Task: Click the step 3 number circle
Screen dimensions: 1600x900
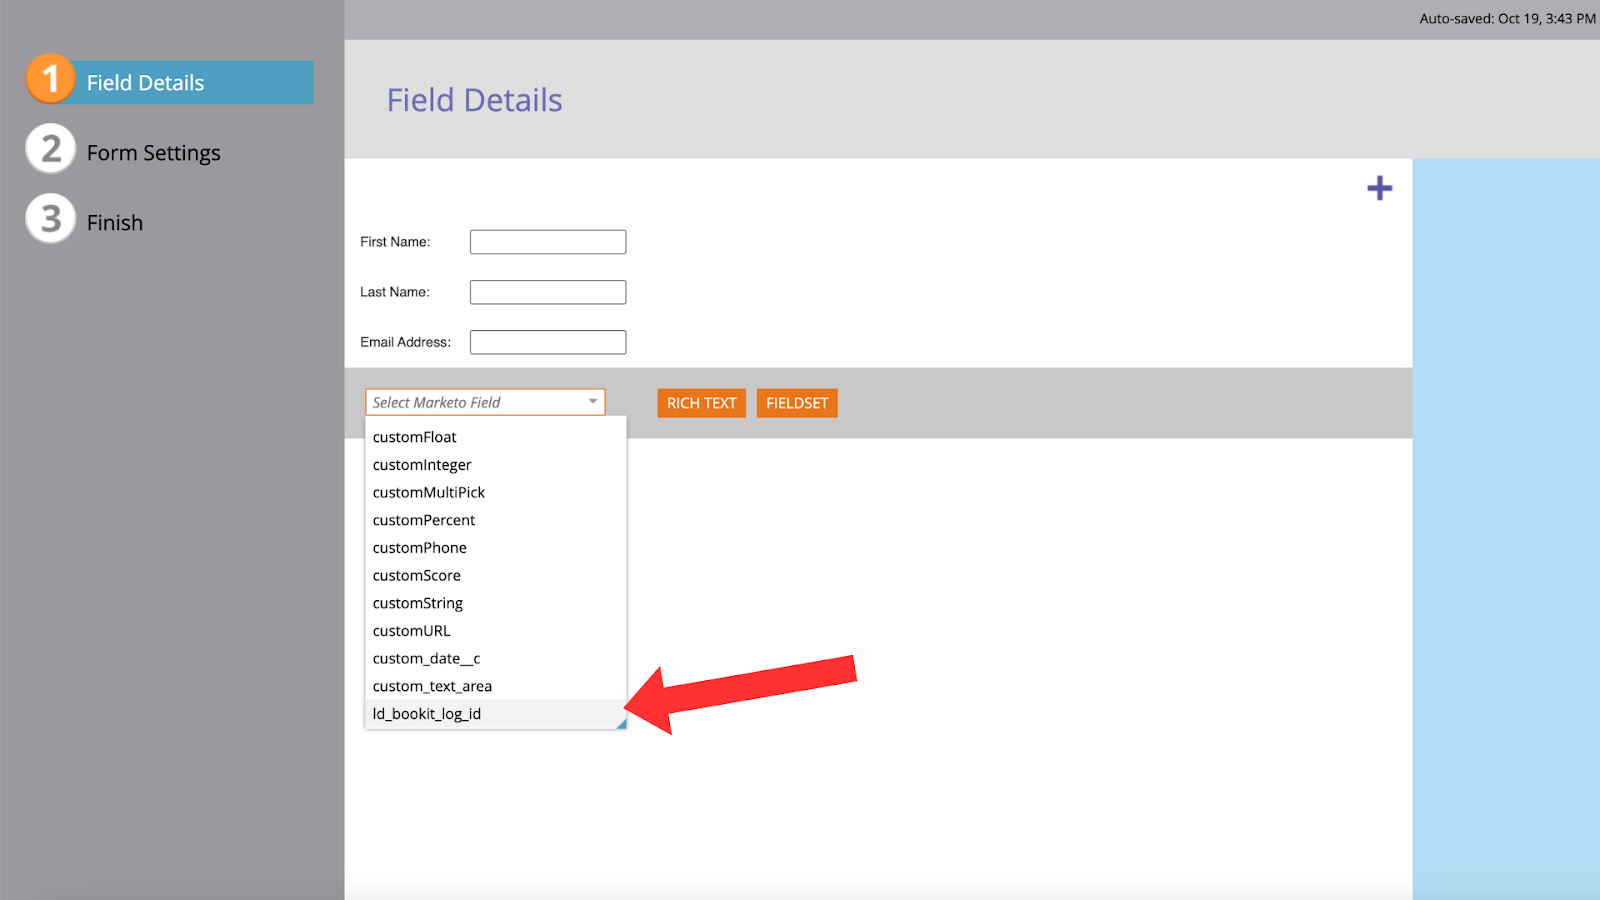Action: 50,220
